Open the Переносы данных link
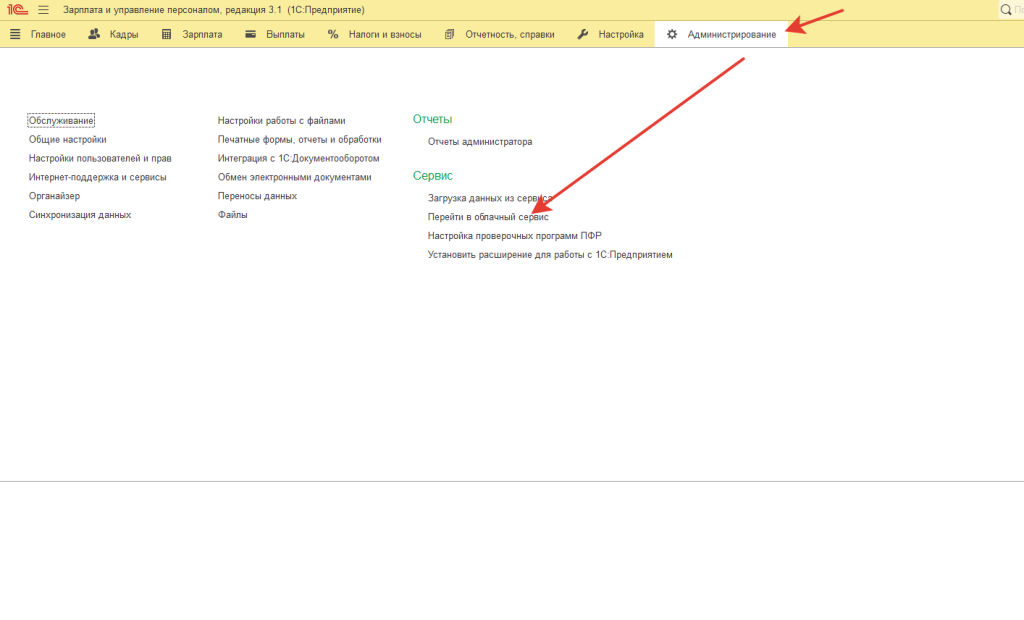The height and width of the screenshot is (620, 1024). click(257, 196)
